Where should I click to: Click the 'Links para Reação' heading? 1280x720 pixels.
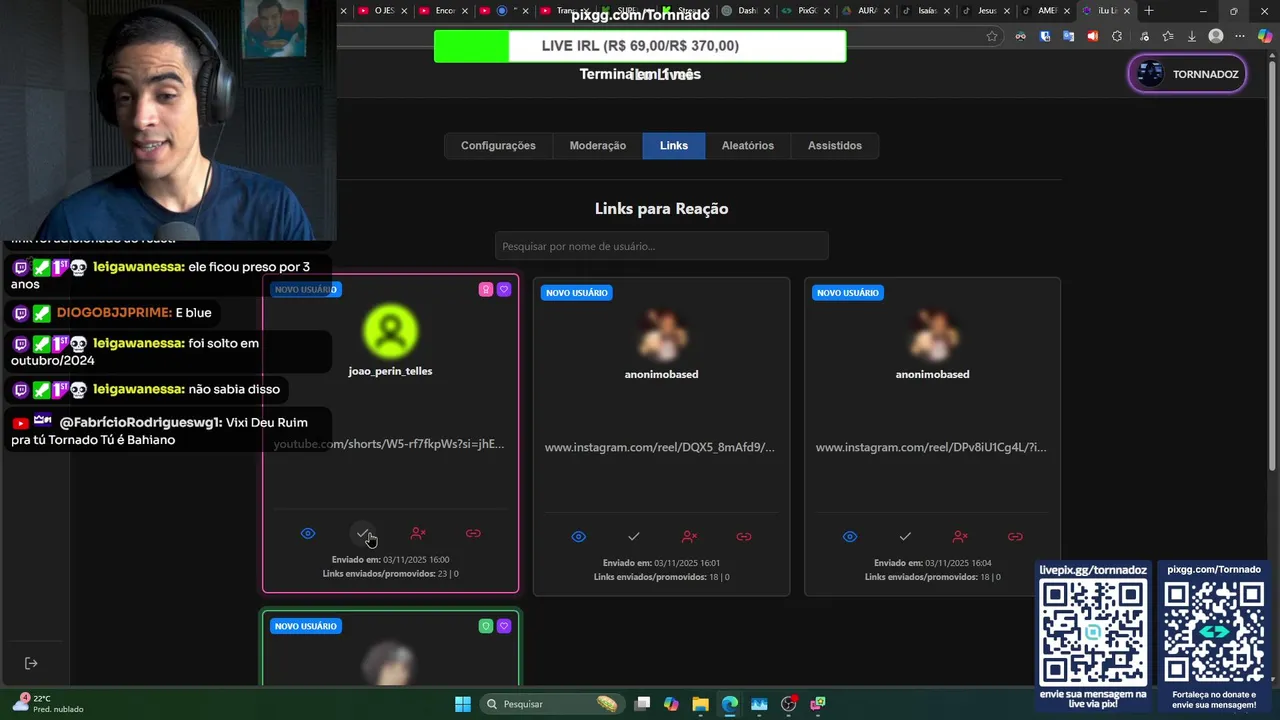tap(661, 209)
